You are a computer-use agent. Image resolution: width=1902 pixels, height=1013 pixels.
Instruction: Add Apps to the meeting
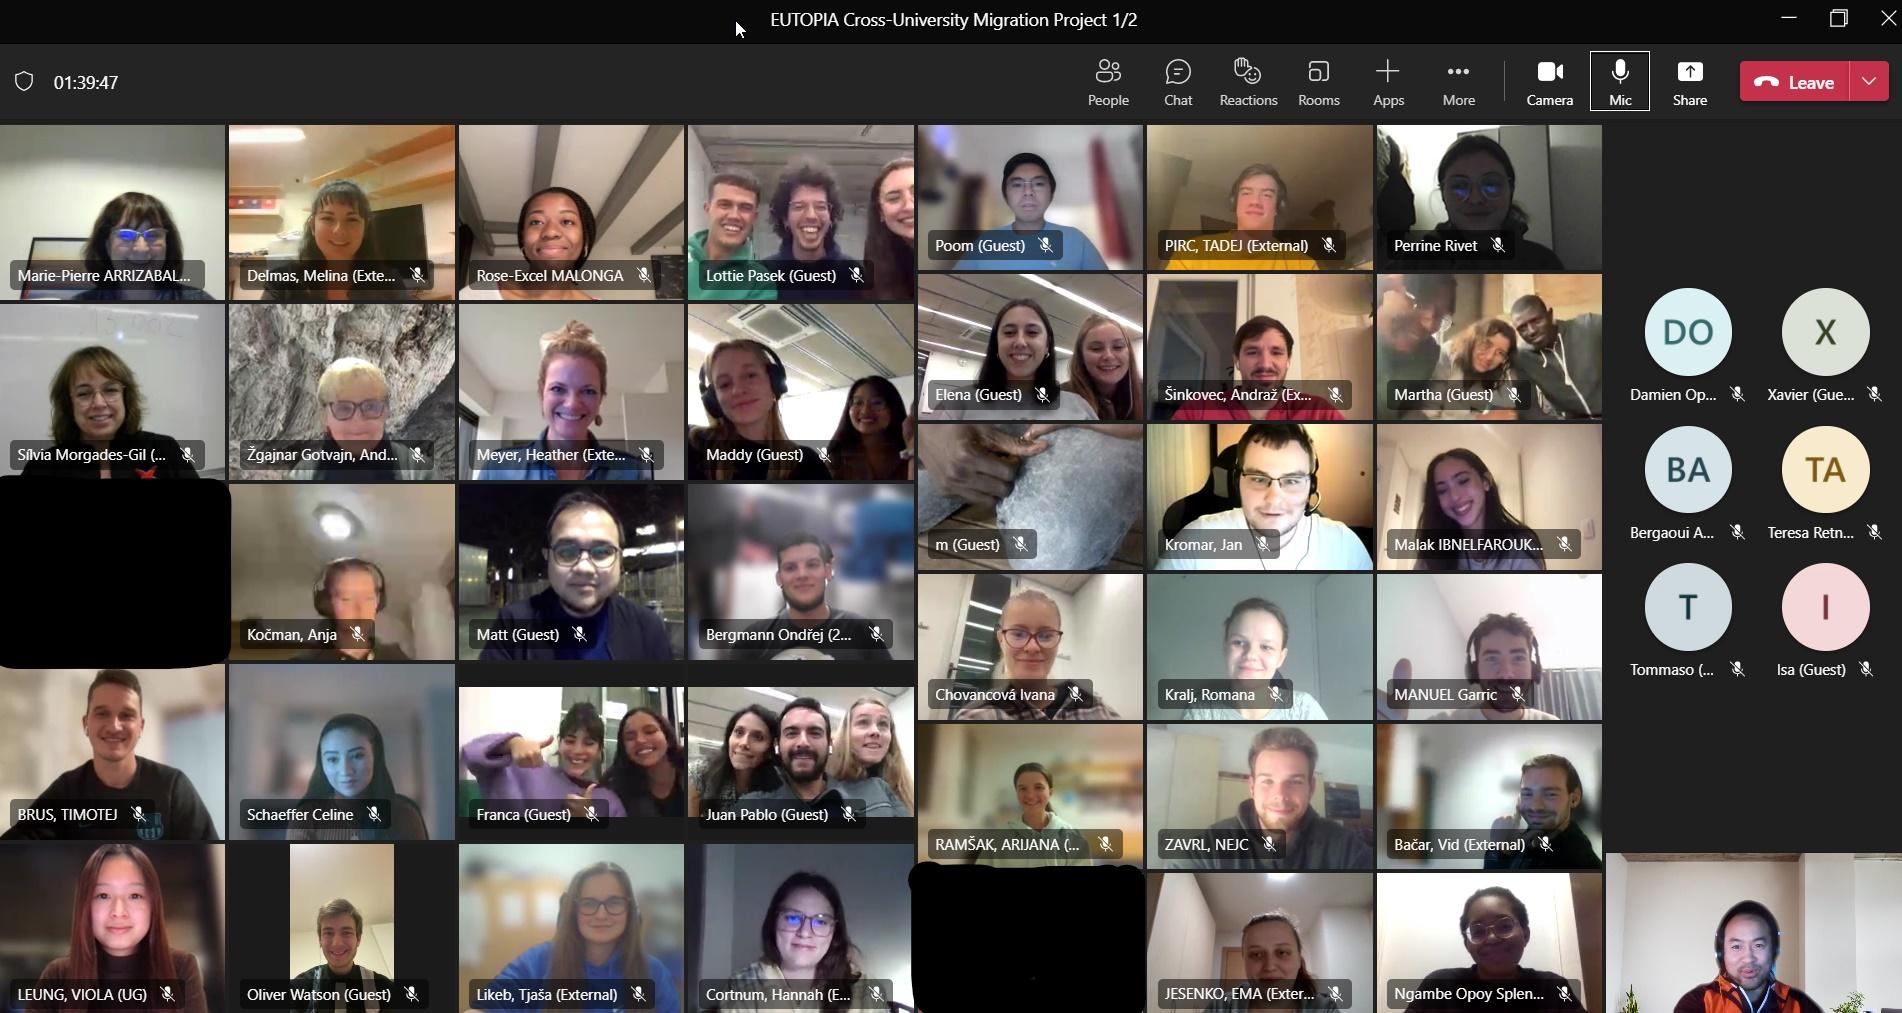point(1388,82)
